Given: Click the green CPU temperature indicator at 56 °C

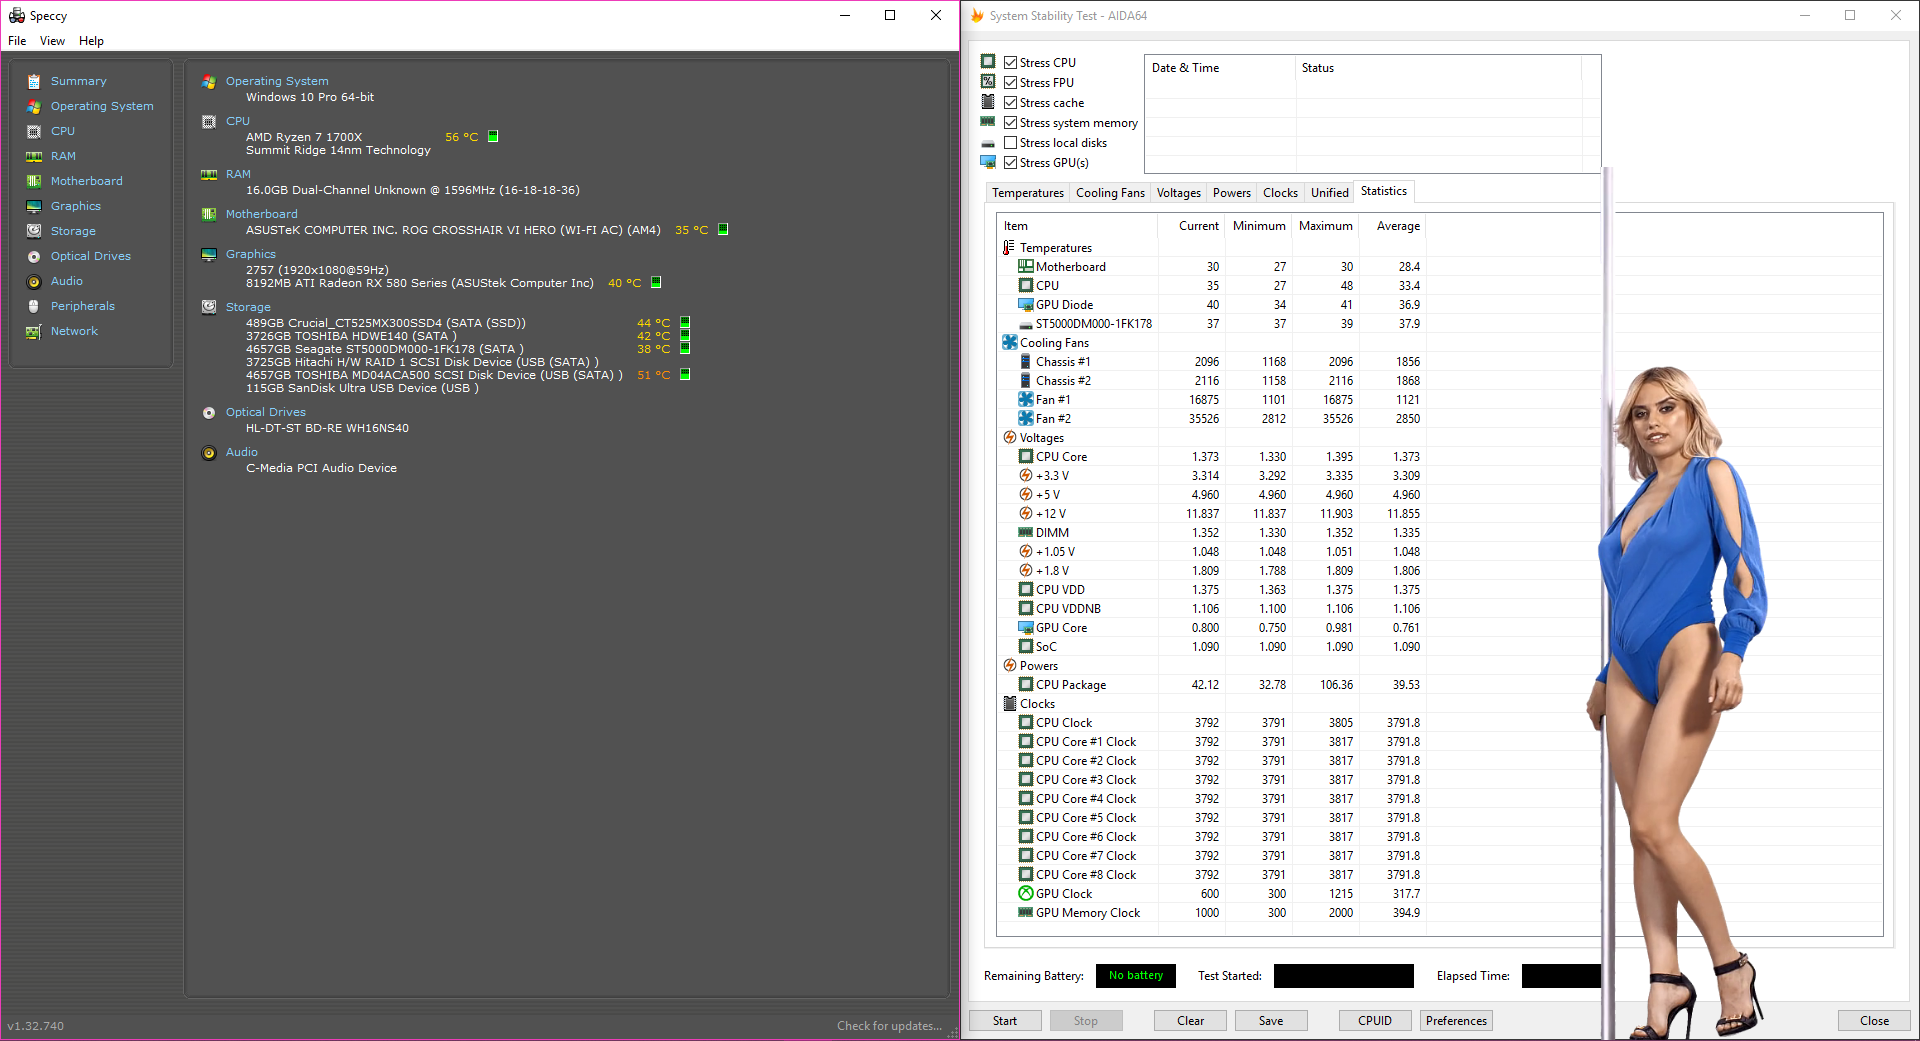Looking at the screenshot, I should point(493,136).
